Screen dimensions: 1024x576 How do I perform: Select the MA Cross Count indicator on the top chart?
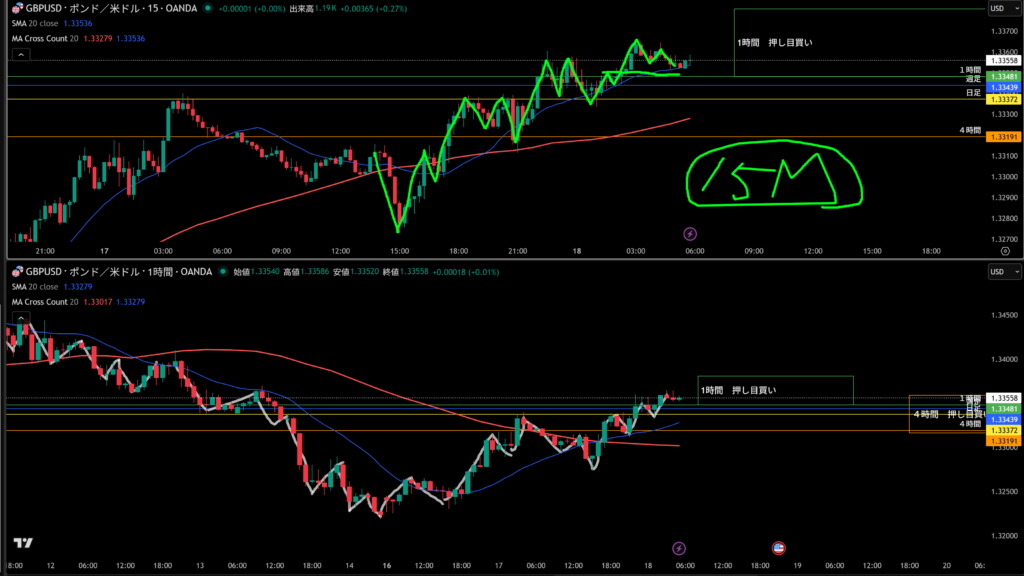click(x=46, y=38)
